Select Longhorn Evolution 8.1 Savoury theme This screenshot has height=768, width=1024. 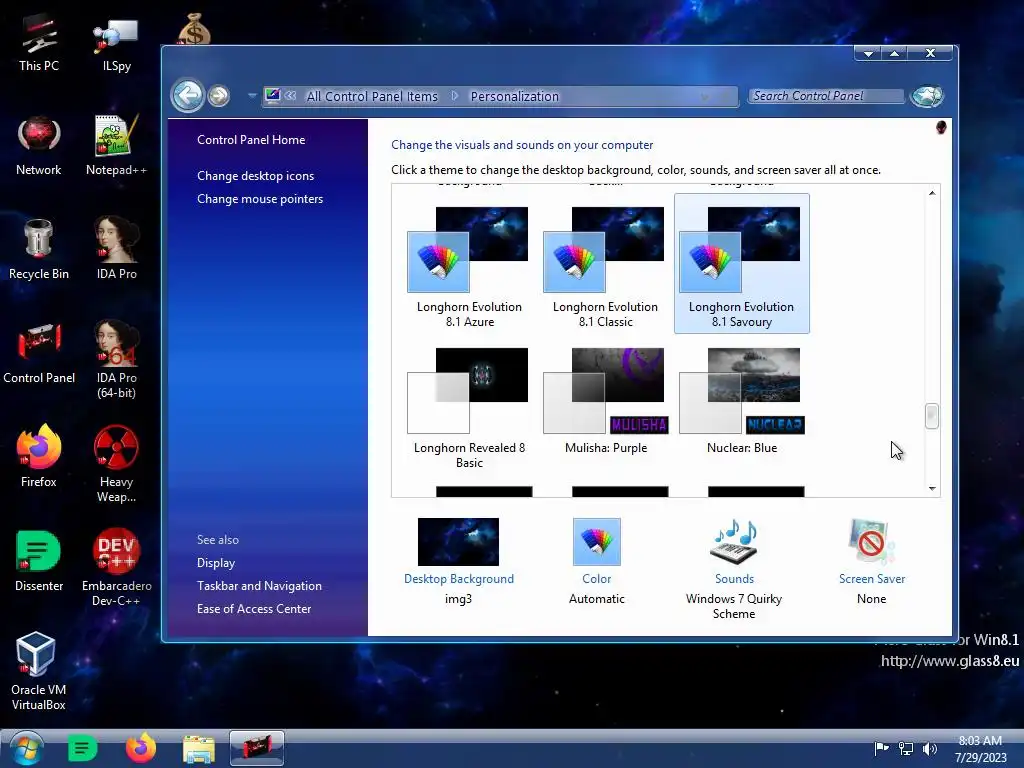(x=741, y=264)
